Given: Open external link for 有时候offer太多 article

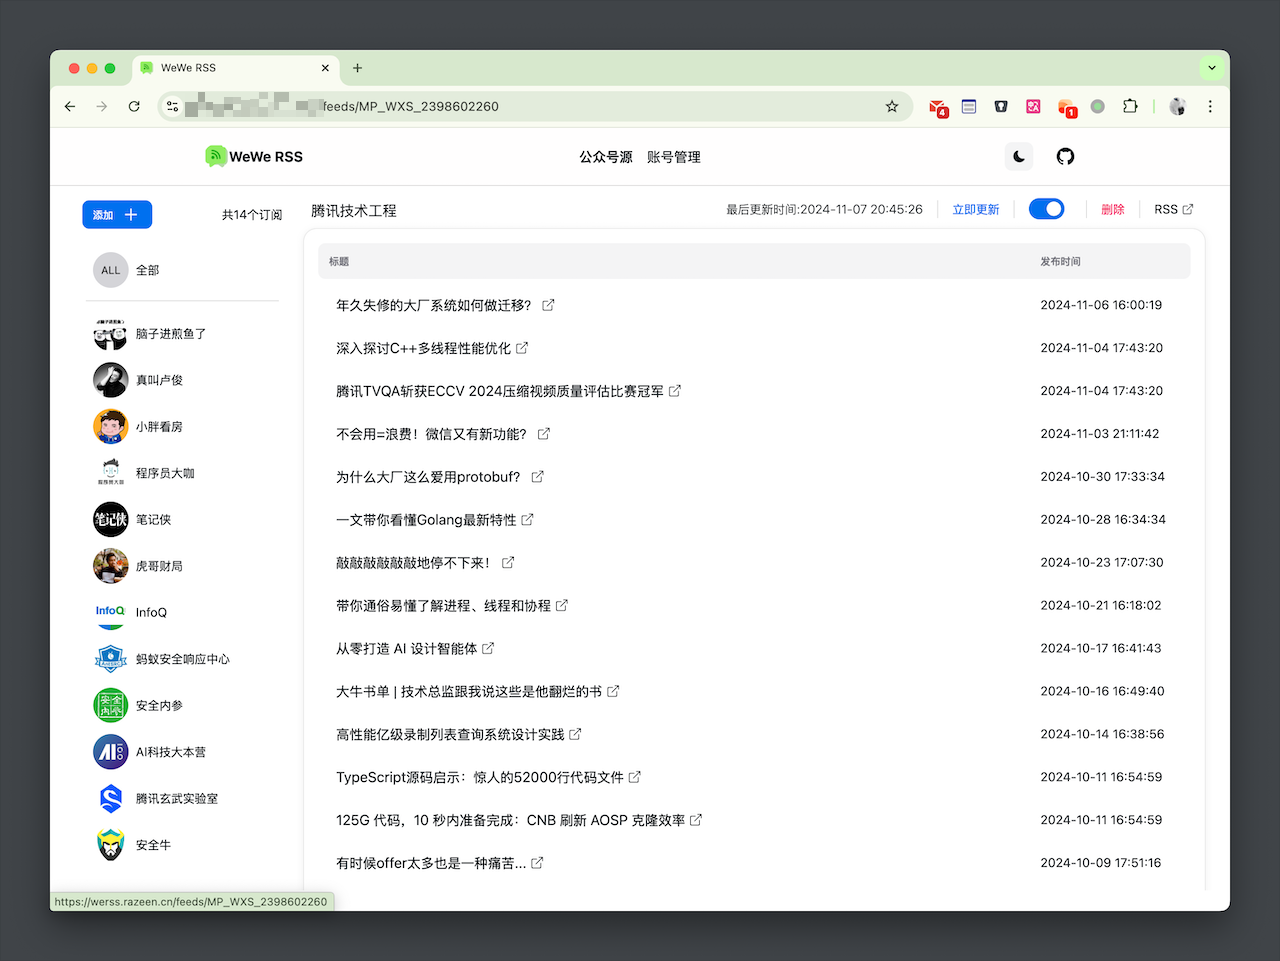Looking at the screenshot, I should (537, 863).
